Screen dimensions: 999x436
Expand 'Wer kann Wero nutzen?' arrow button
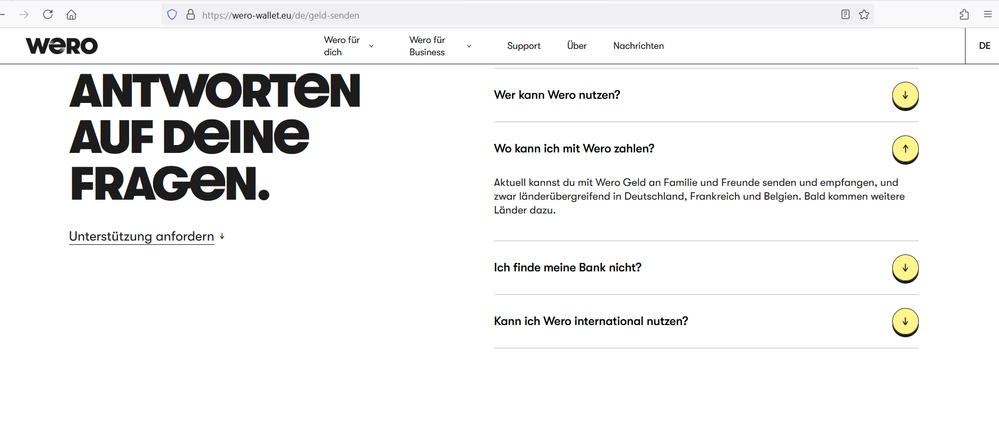coord(904,95)
